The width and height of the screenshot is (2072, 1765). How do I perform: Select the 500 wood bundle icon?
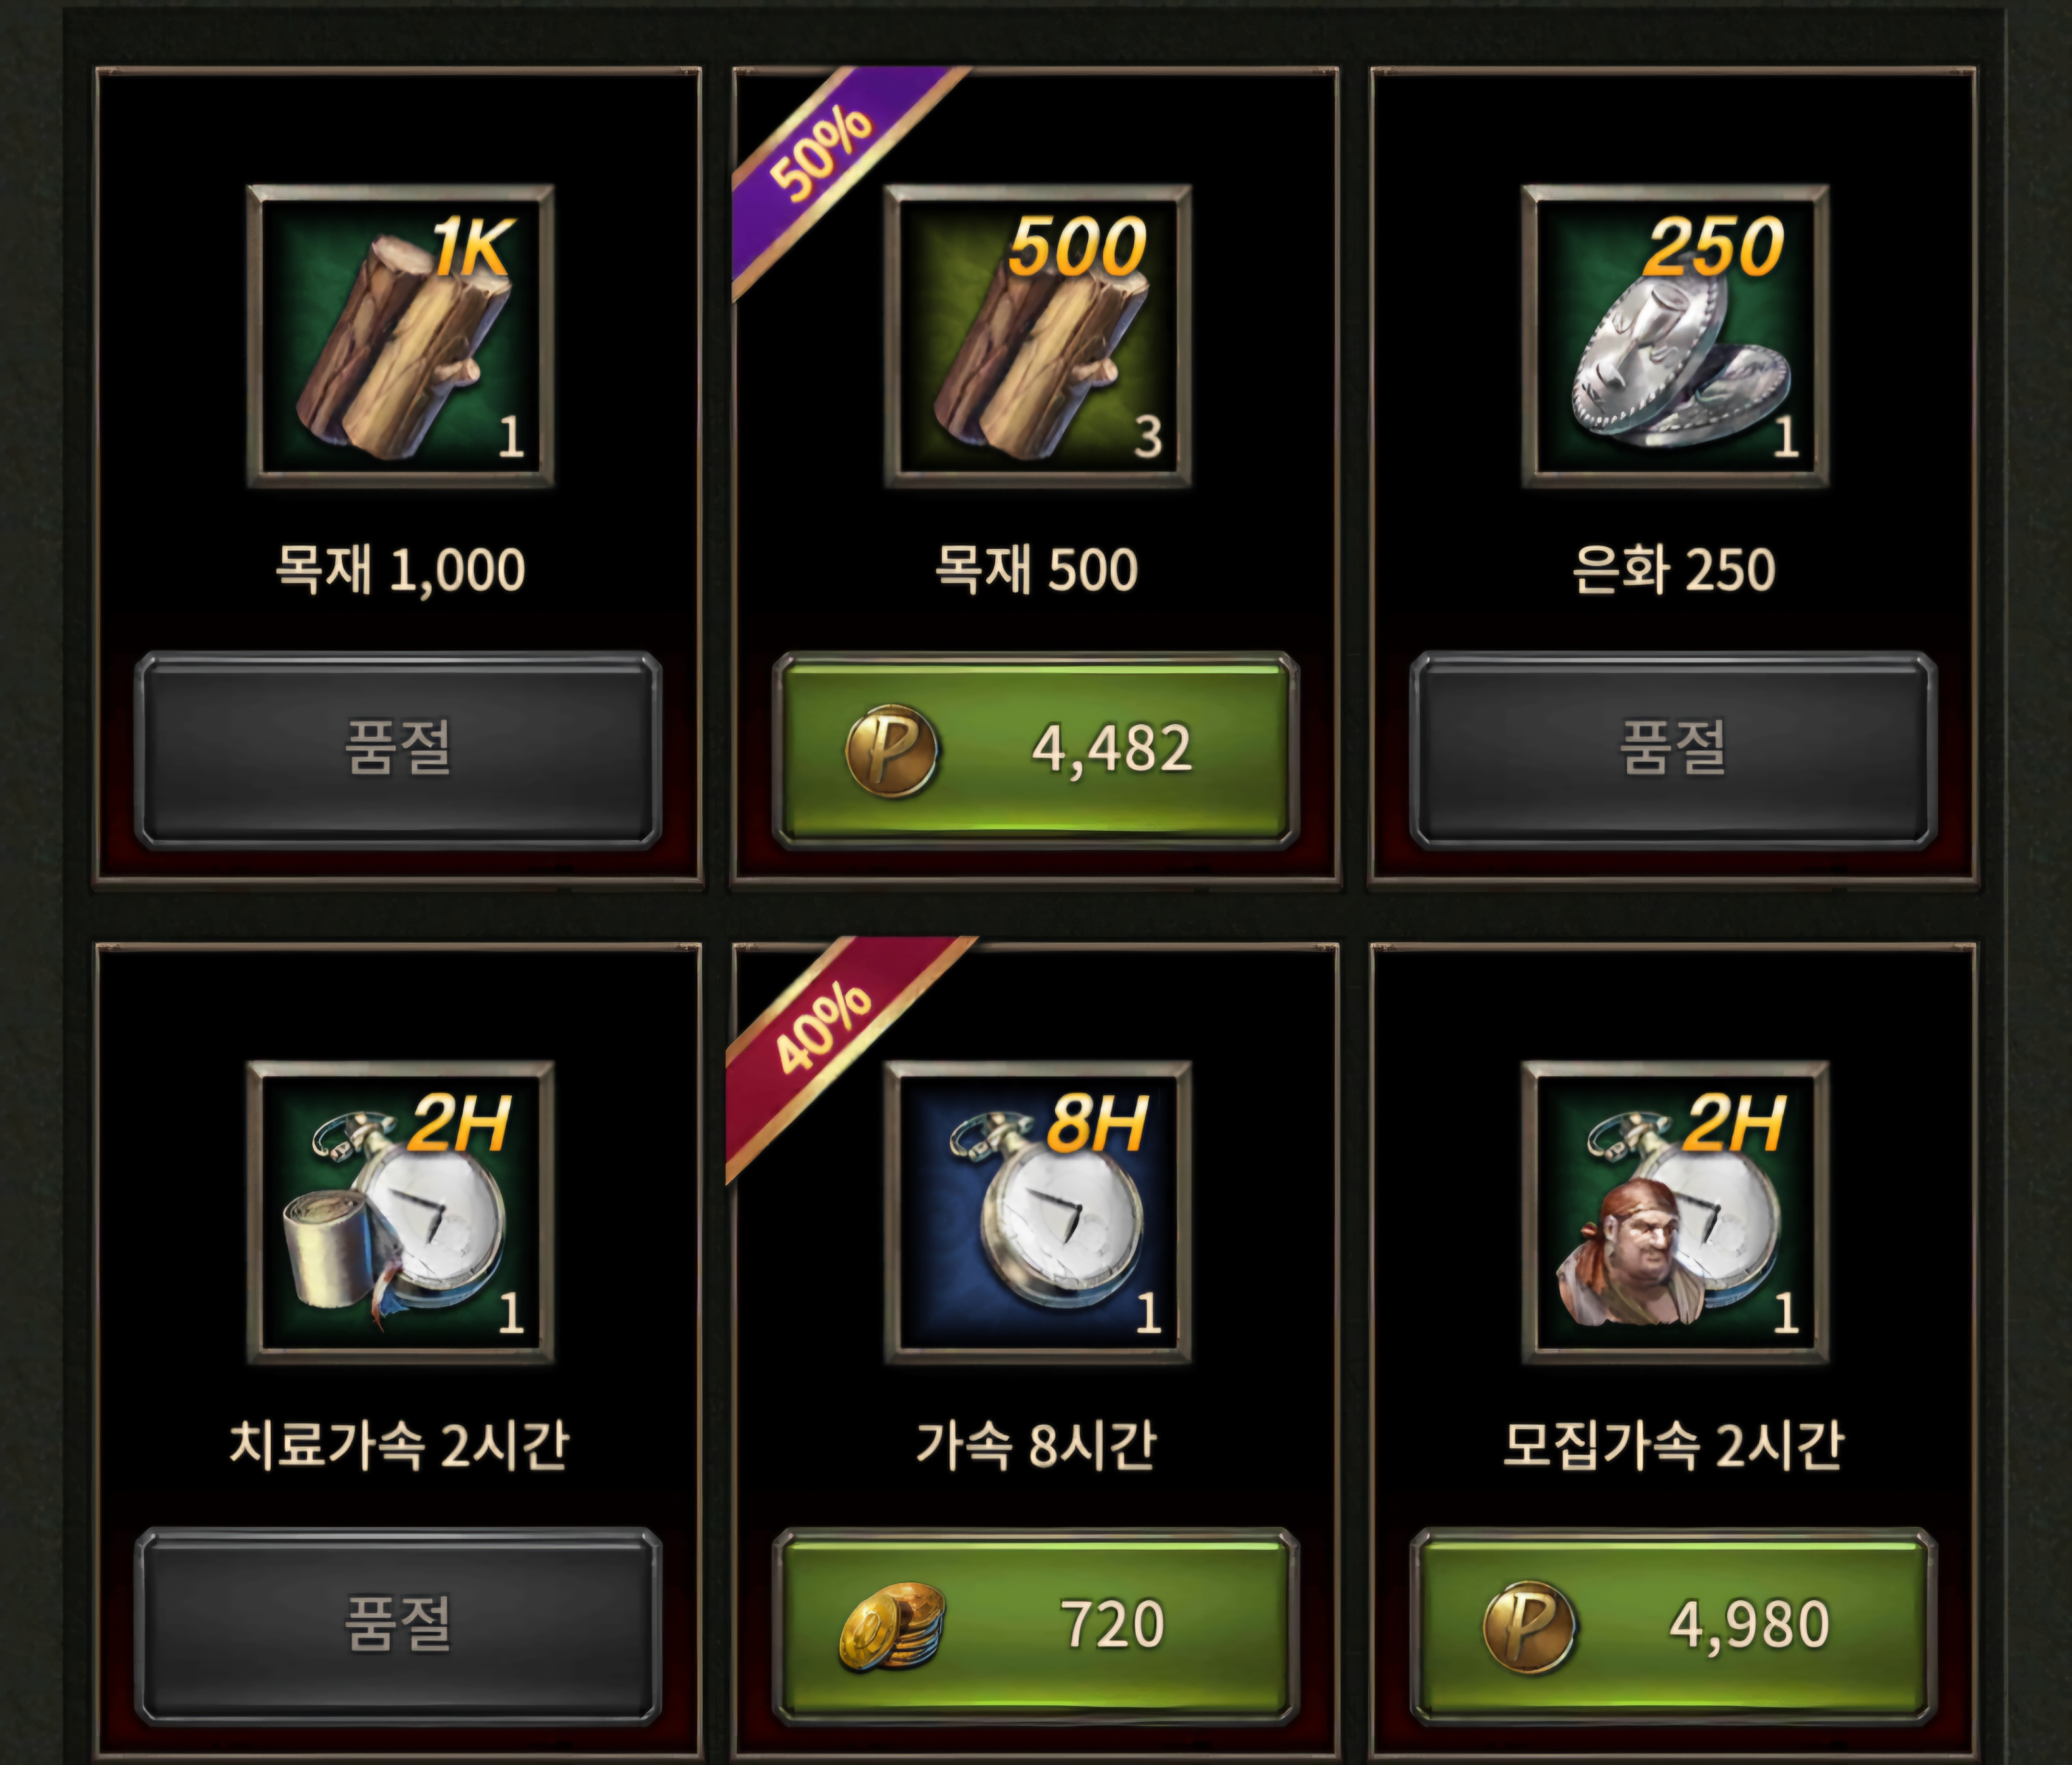point(1037,336)
